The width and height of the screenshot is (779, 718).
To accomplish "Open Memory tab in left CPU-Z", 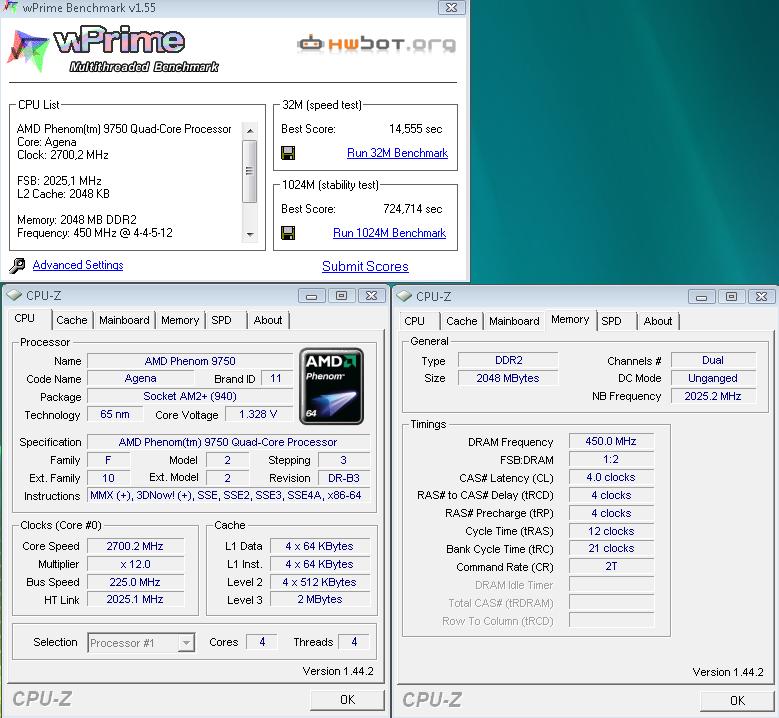I will click(x=180, y=320).
